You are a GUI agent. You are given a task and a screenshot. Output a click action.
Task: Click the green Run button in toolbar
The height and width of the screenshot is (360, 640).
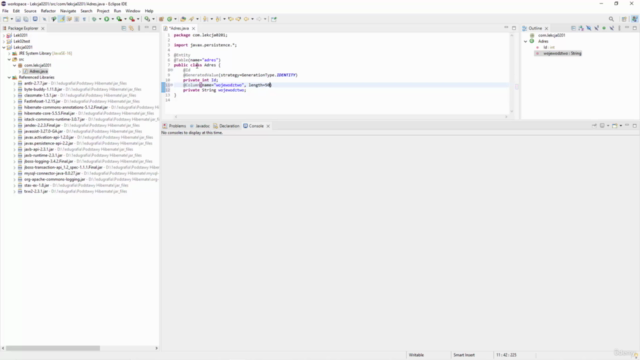107,19
